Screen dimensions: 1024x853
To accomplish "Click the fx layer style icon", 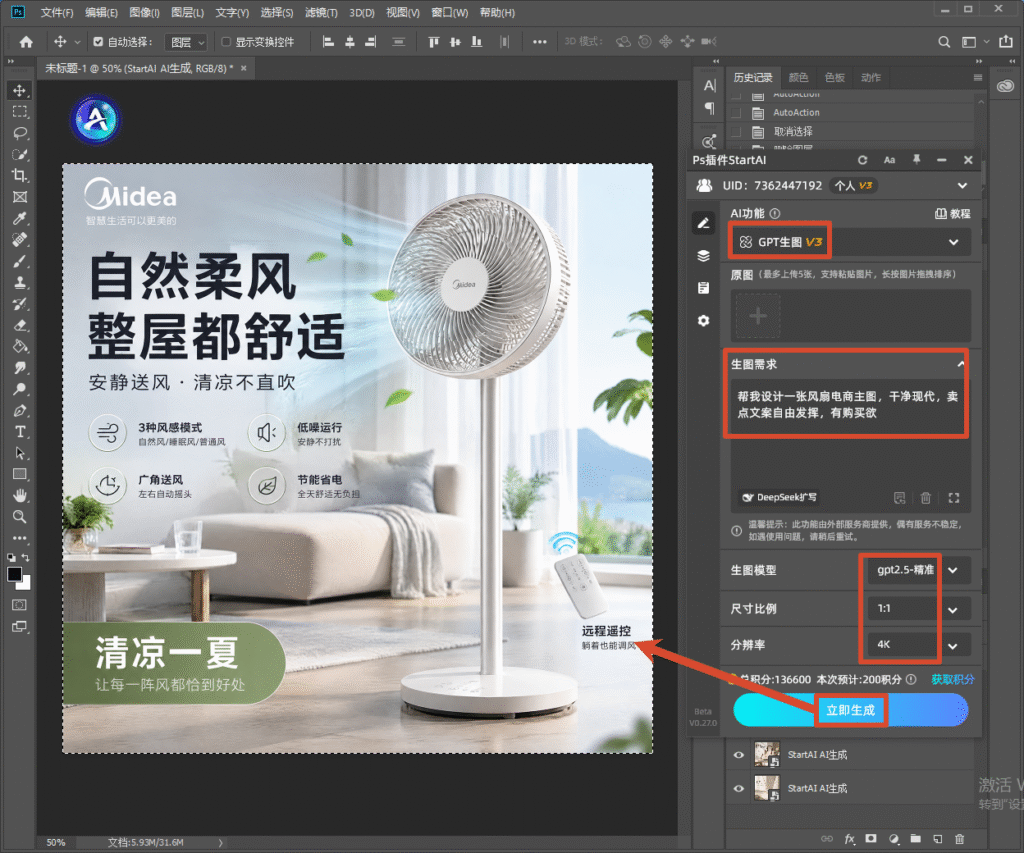I will (850, 839).
